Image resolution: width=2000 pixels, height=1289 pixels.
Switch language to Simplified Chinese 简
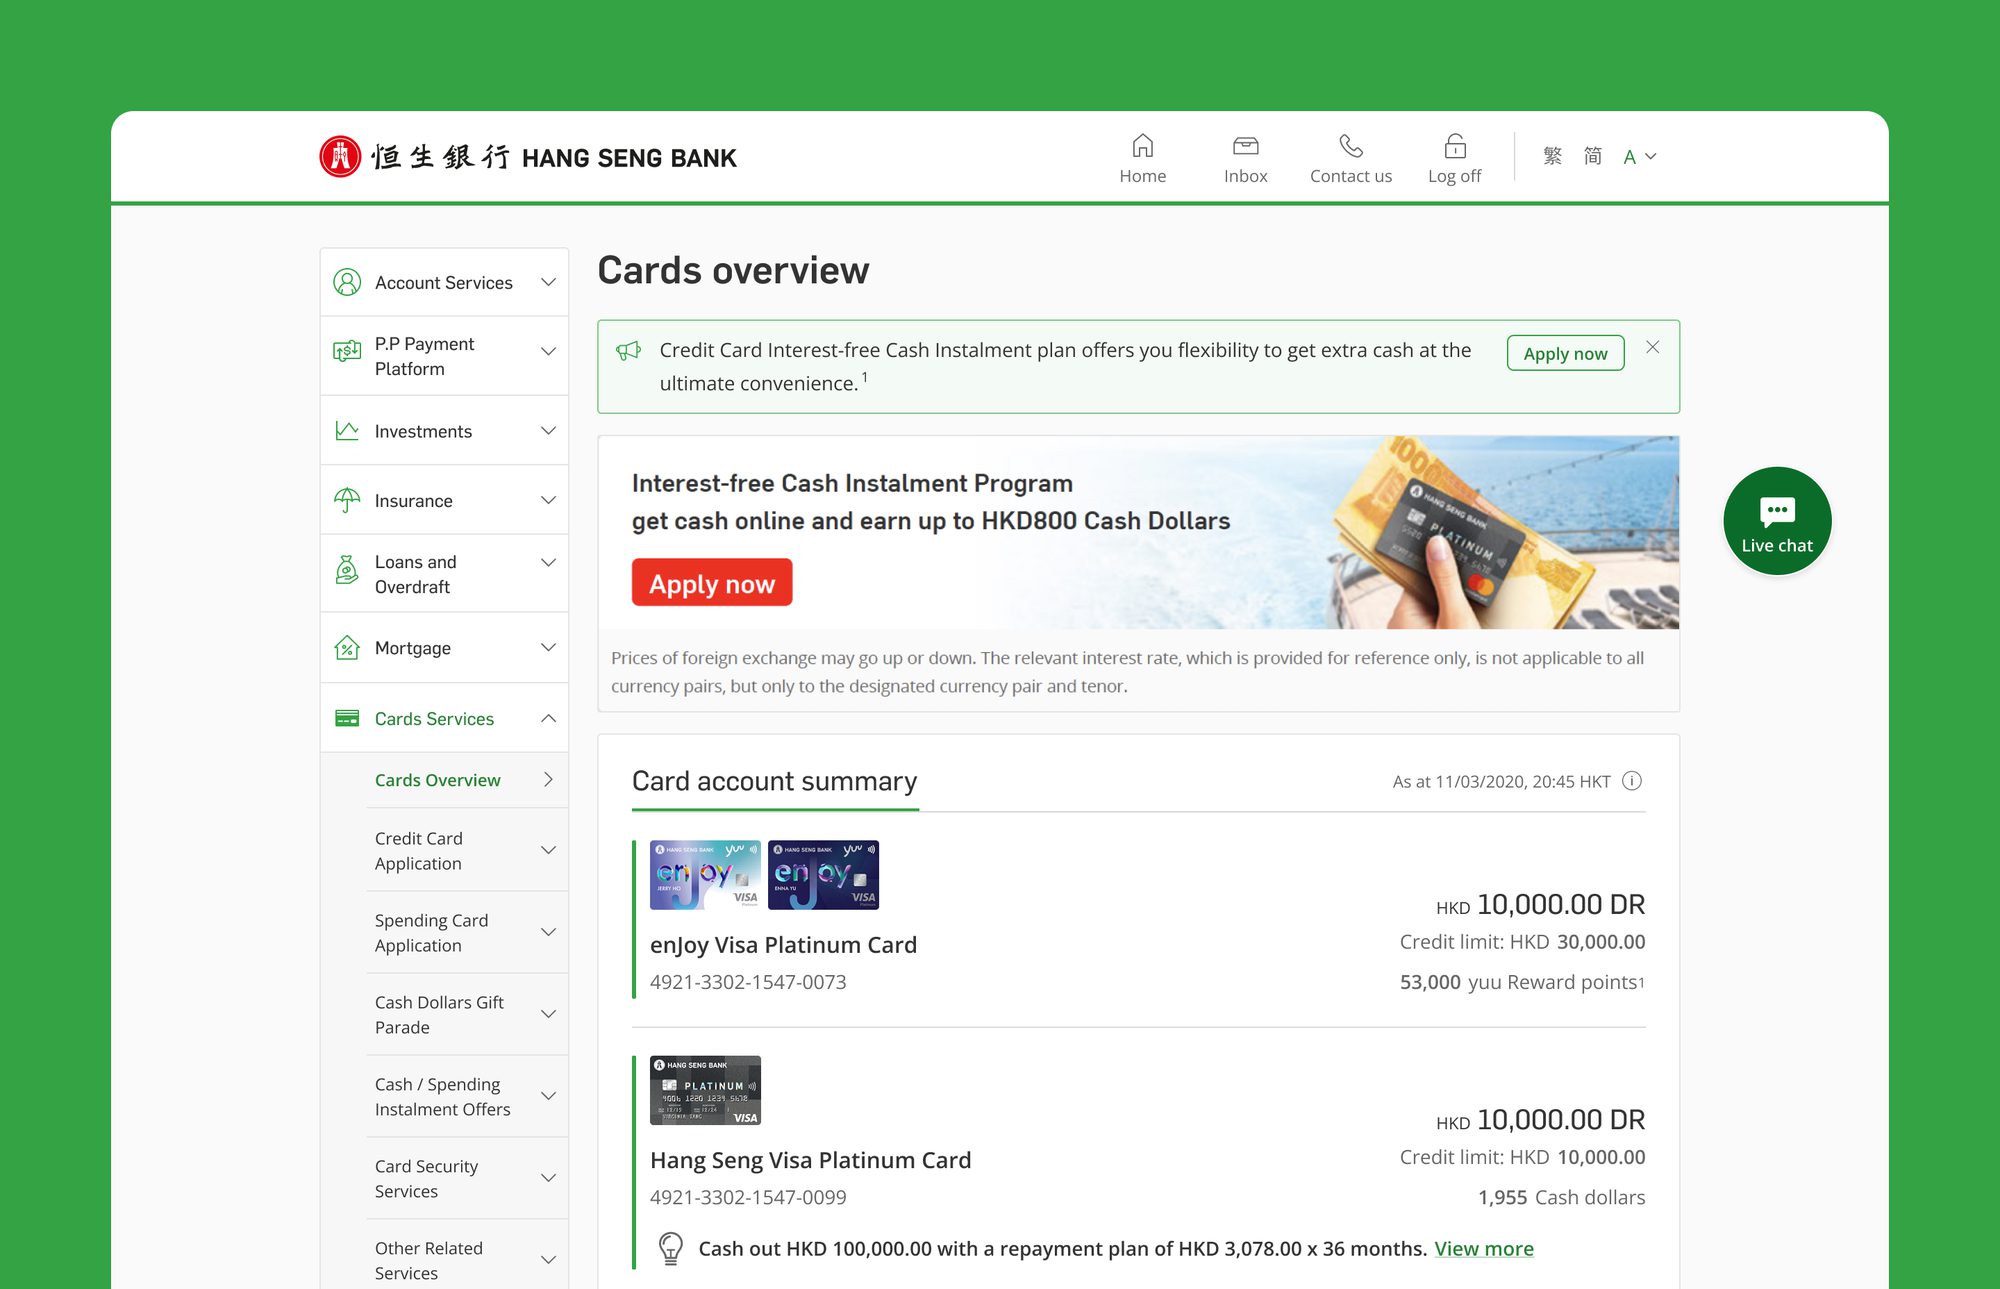coord(1593,156)
